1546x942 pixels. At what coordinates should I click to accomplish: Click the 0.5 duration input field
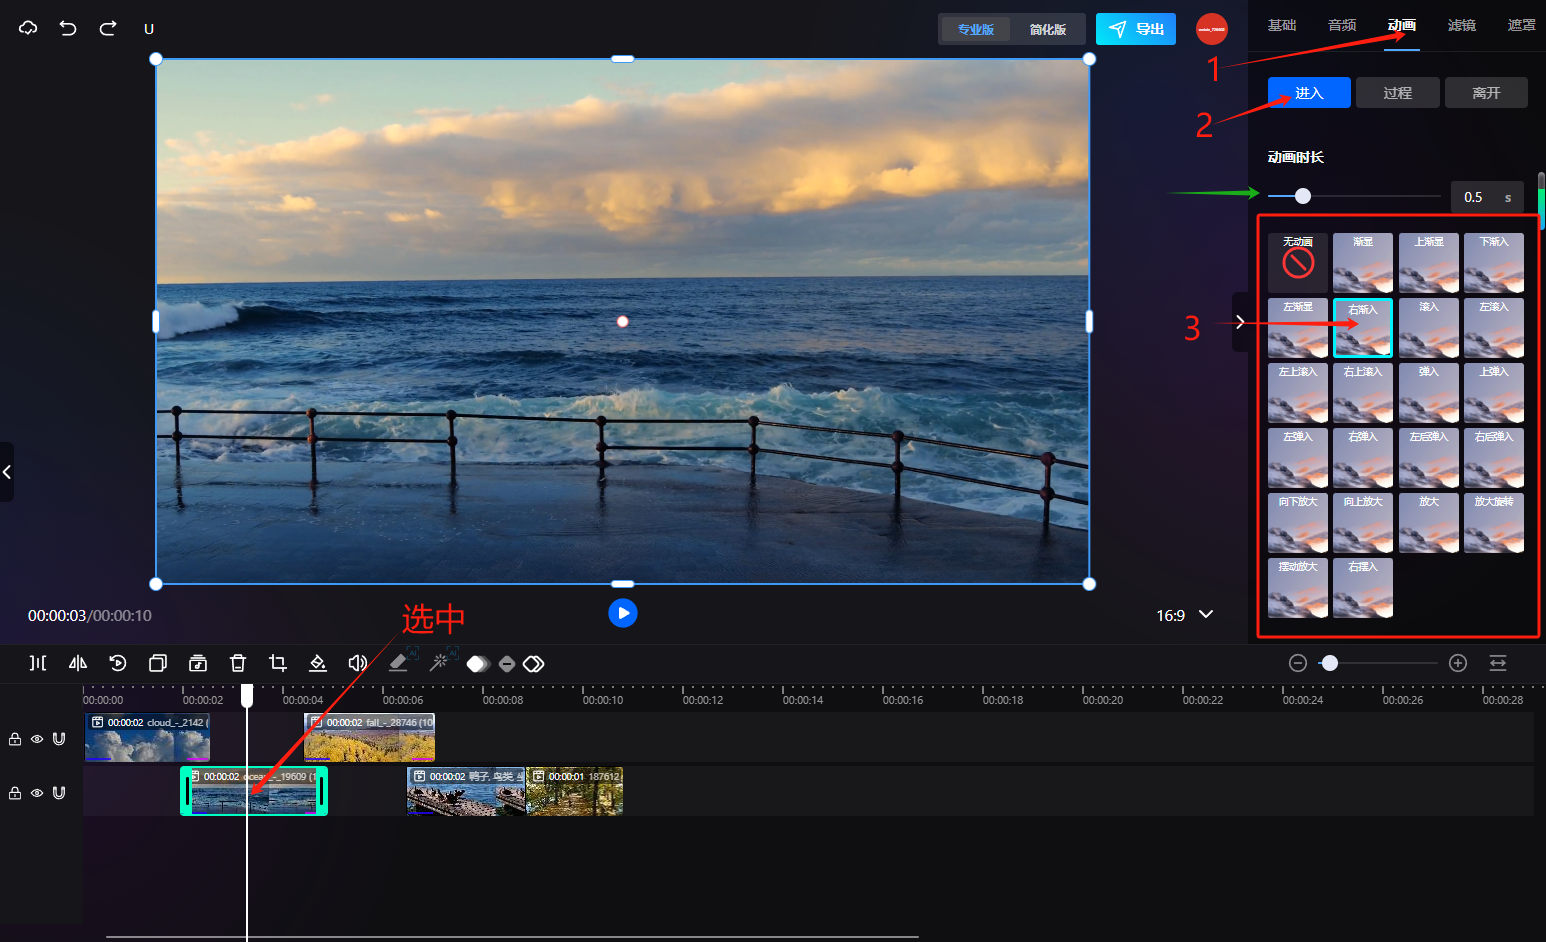pos(1487,197)
